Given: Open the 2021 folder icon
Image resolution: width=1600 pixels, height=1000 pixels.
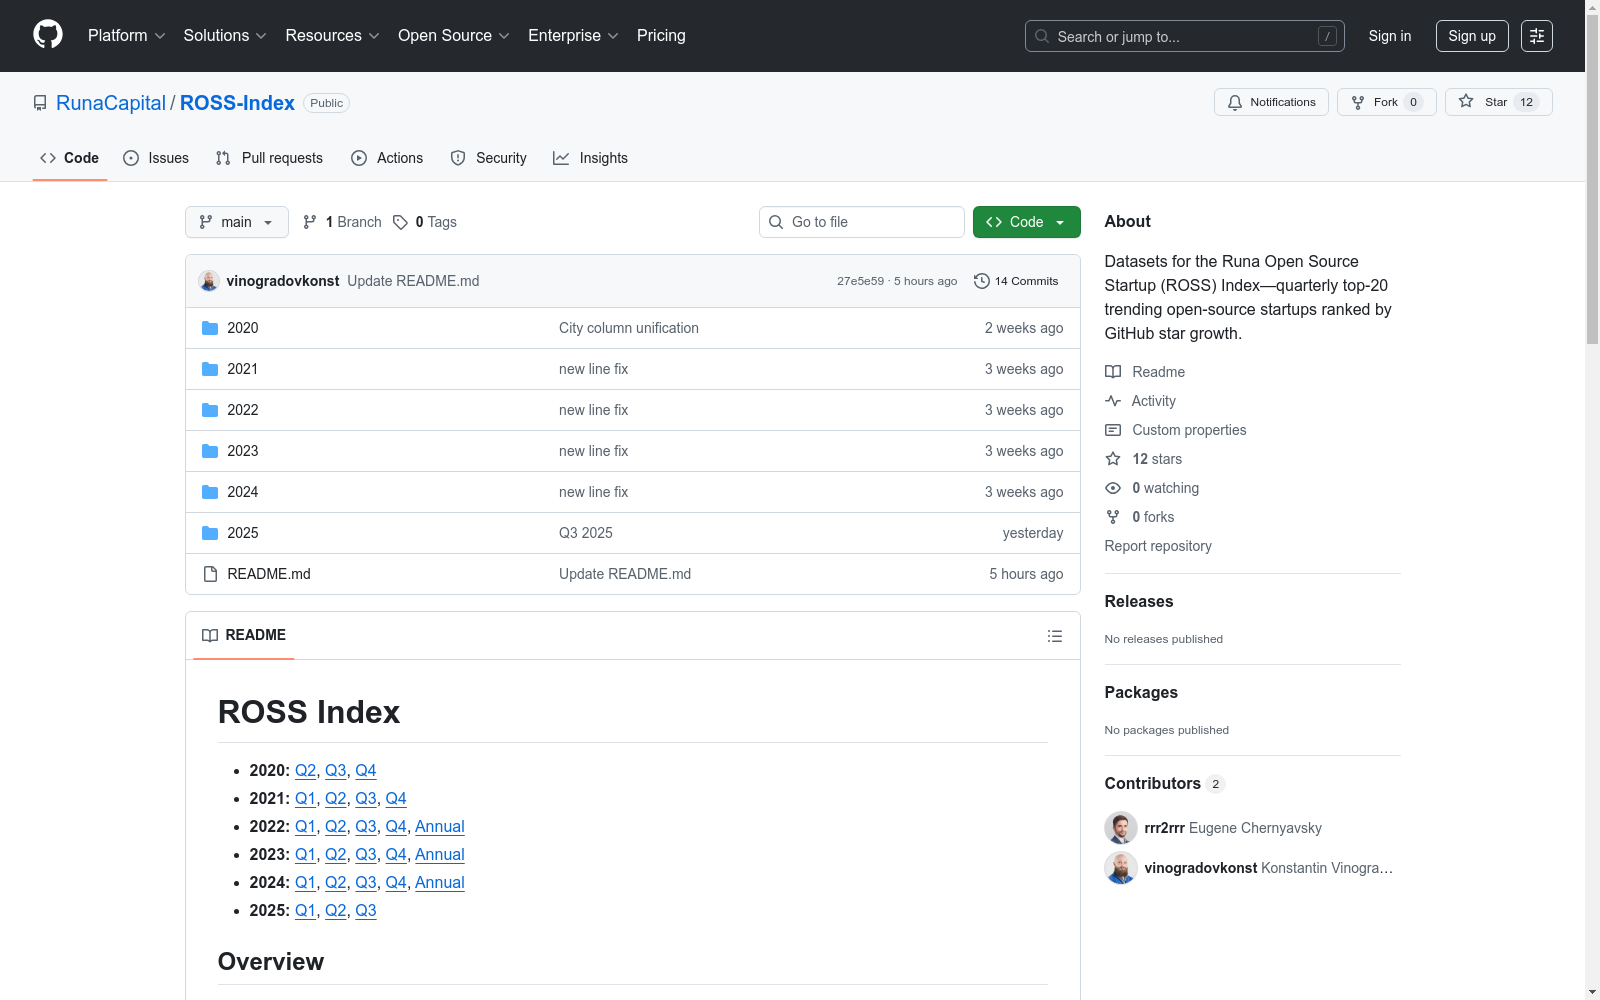Looking at the screenshot, I should pos(210,369).
